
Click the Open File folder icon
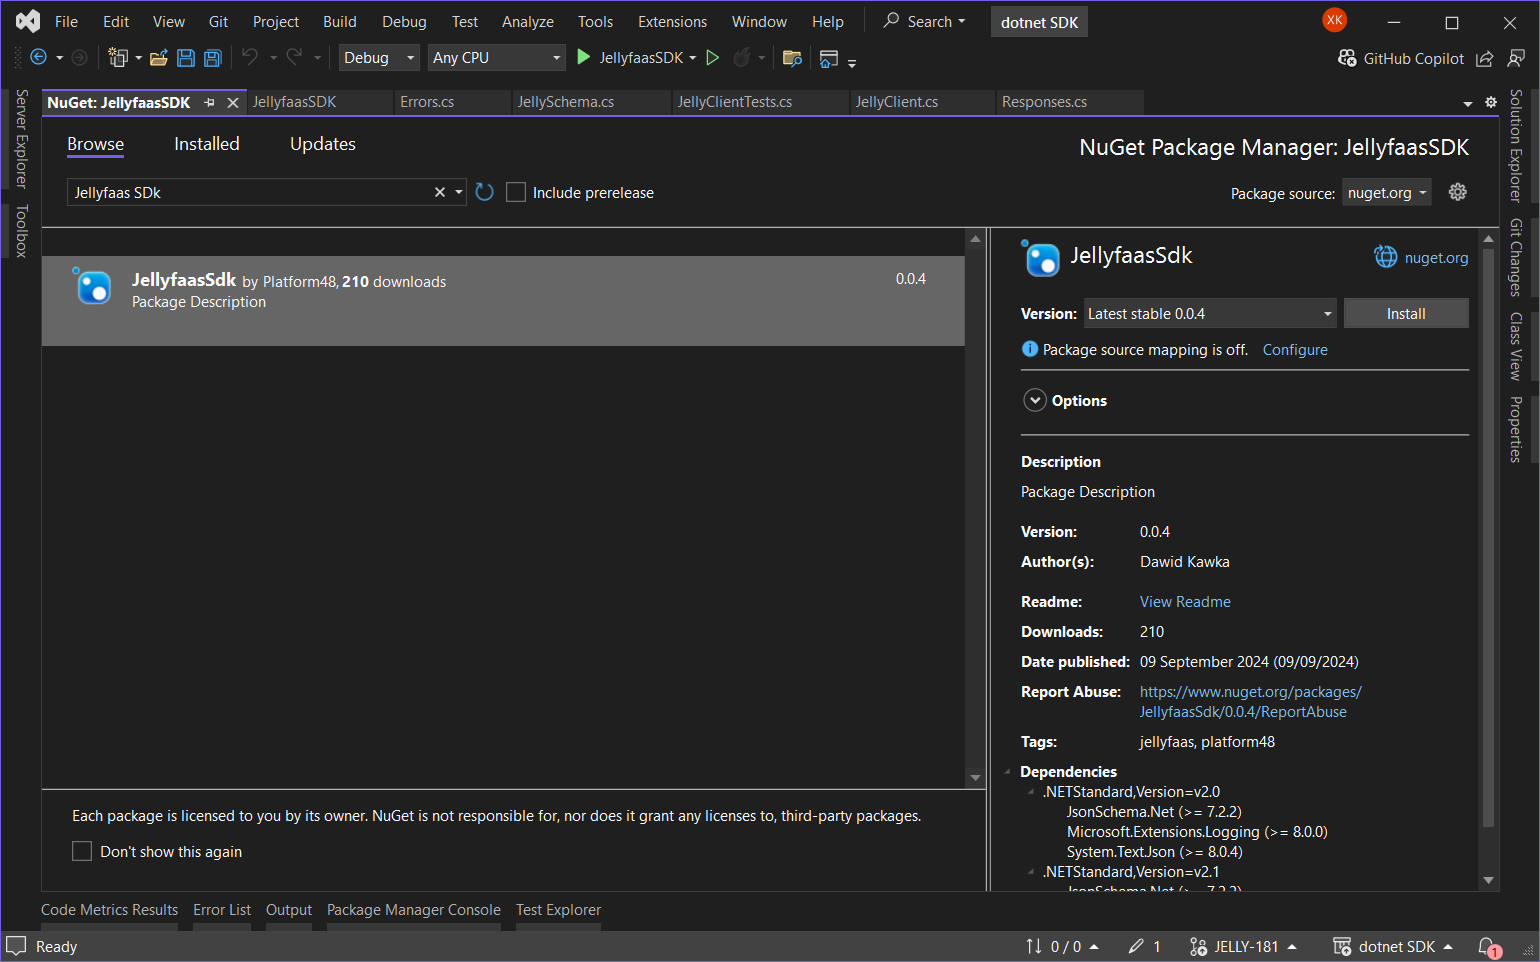tap(158, 58)
